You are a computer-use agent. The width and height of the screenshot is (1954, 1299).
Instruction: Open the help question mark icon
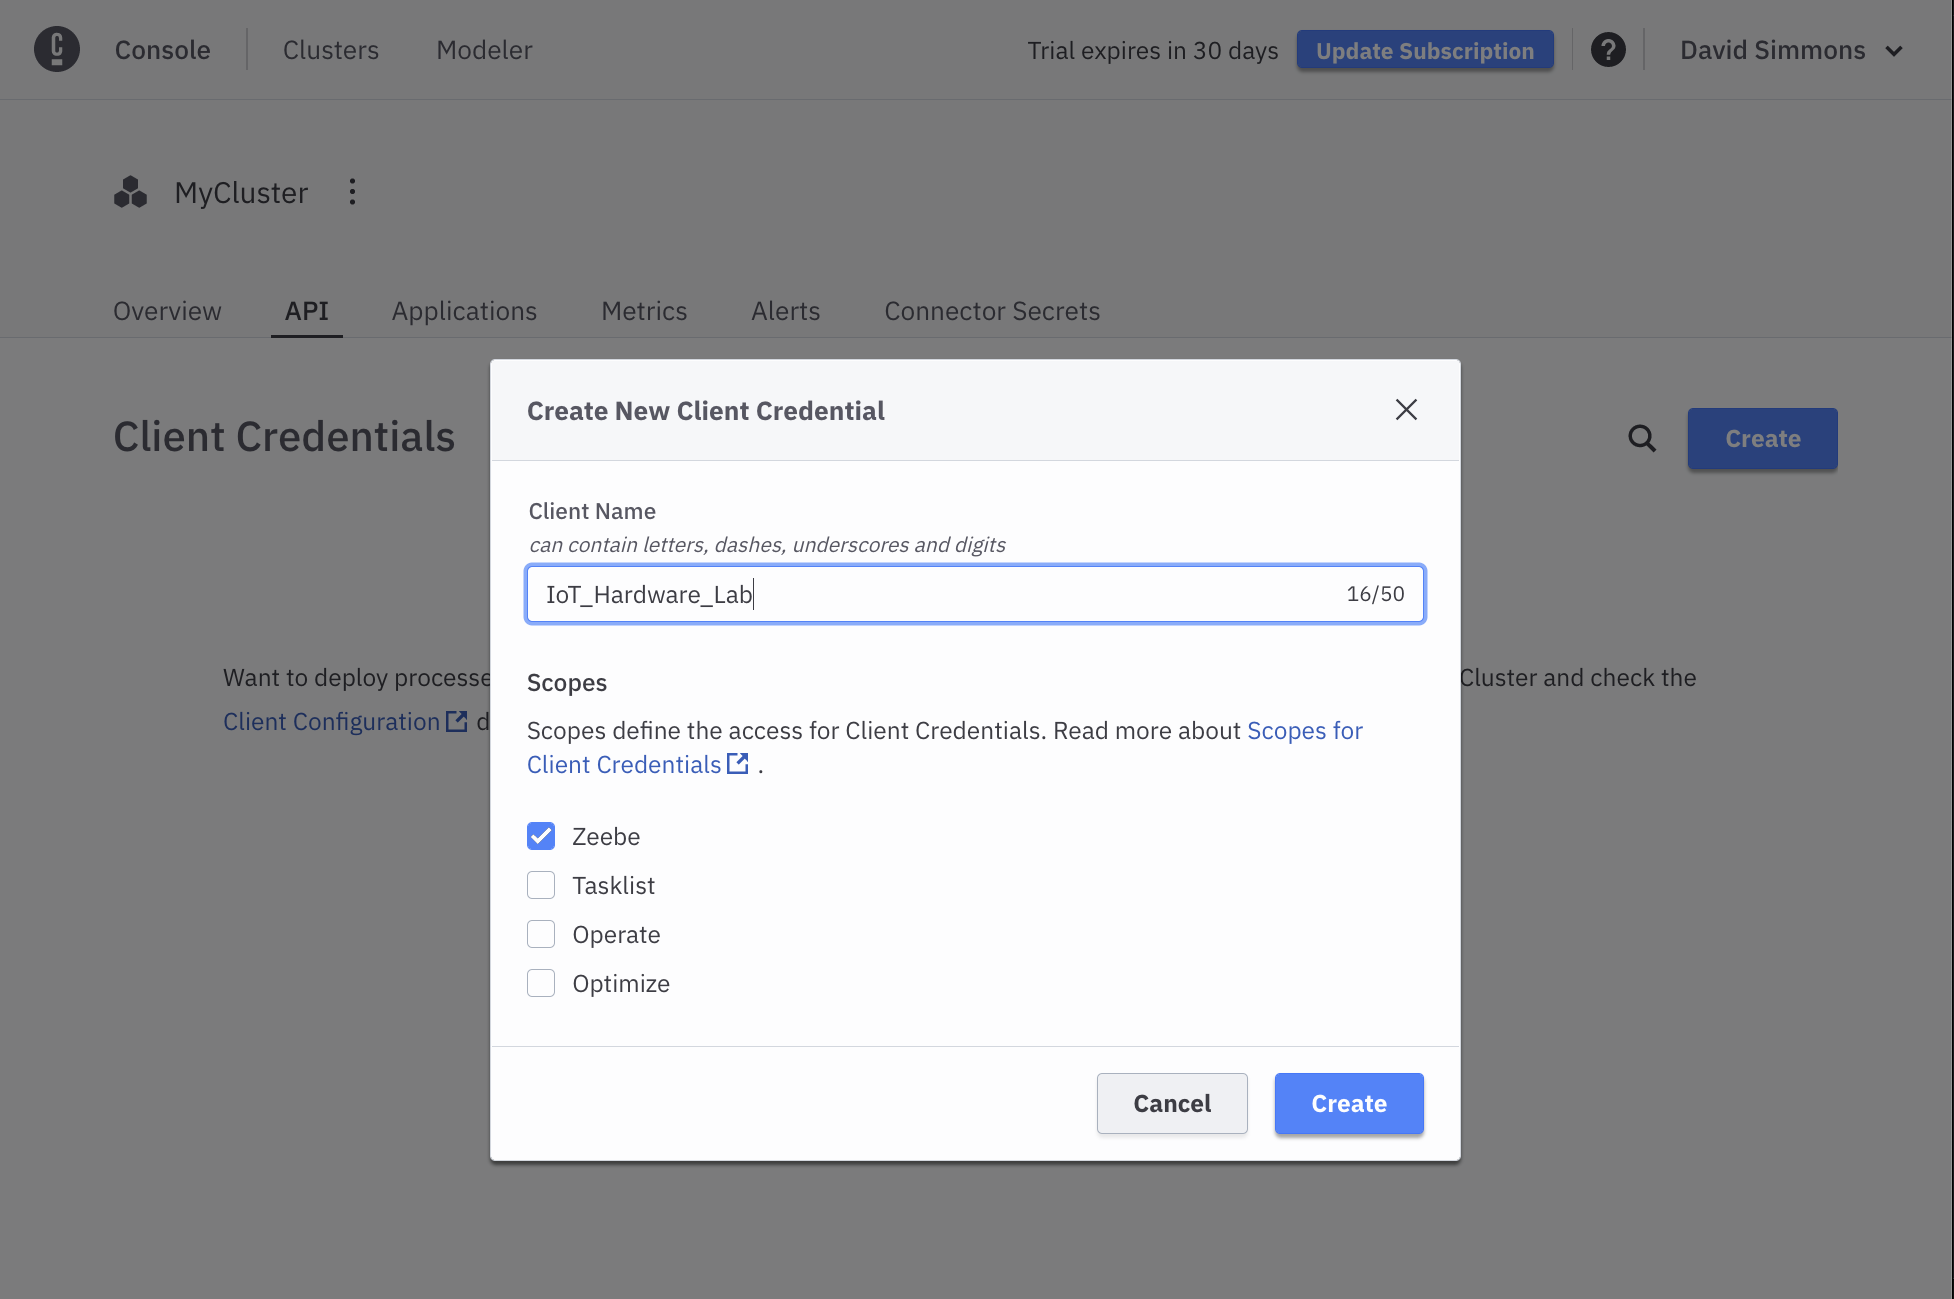pos(1608,50)
